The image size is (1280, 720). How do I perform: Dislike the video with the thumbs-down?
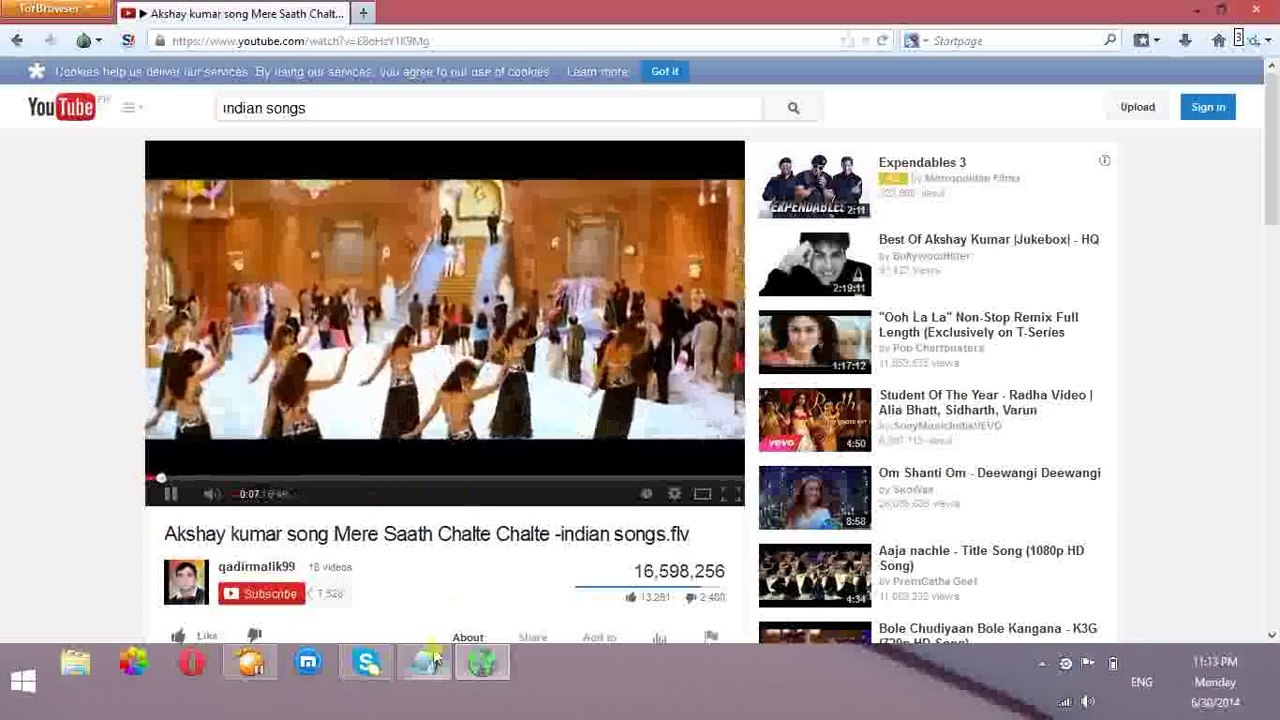click(254, 635)
